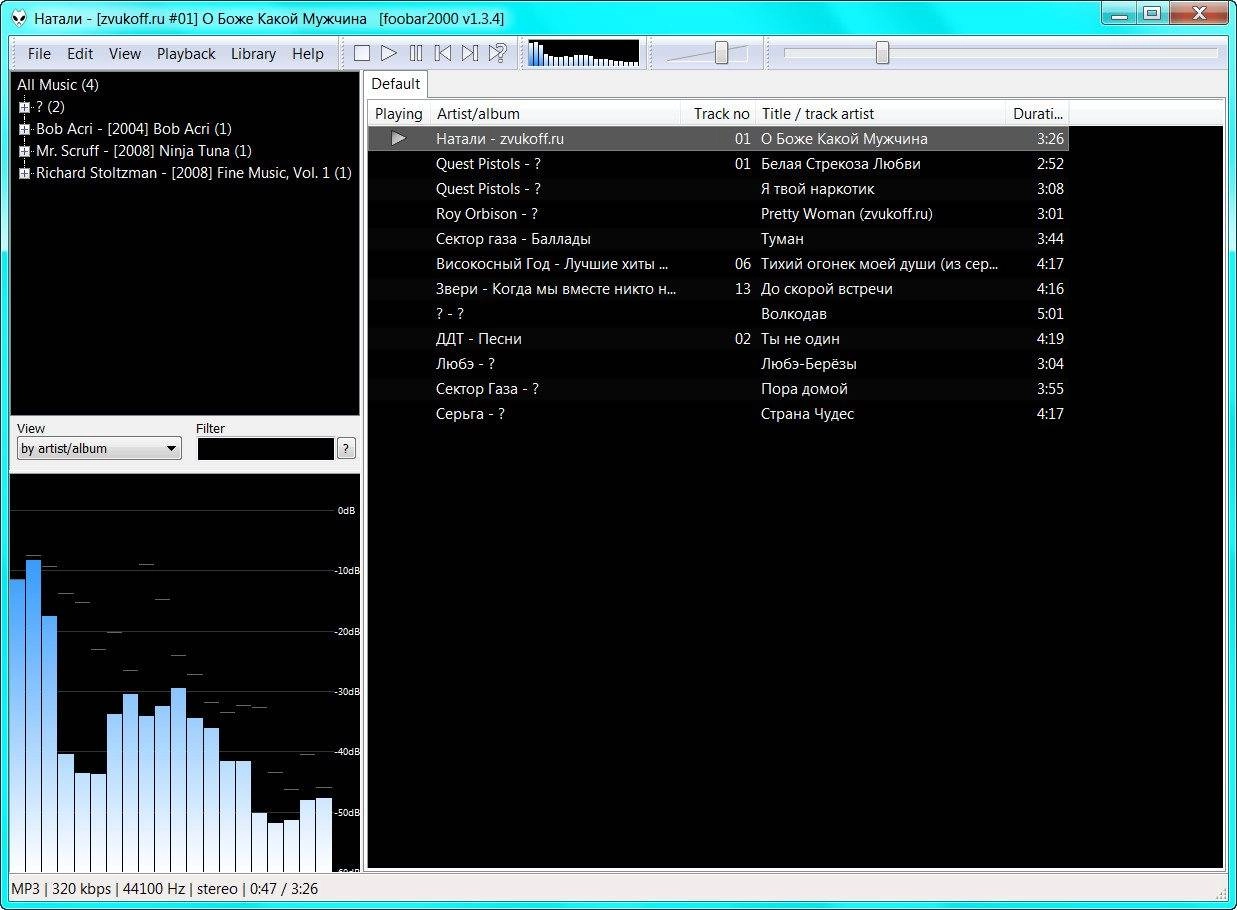The height and width of the screenshot is (910, 1237).
Task: Open the Playback menu
Action: coord(186,54)
